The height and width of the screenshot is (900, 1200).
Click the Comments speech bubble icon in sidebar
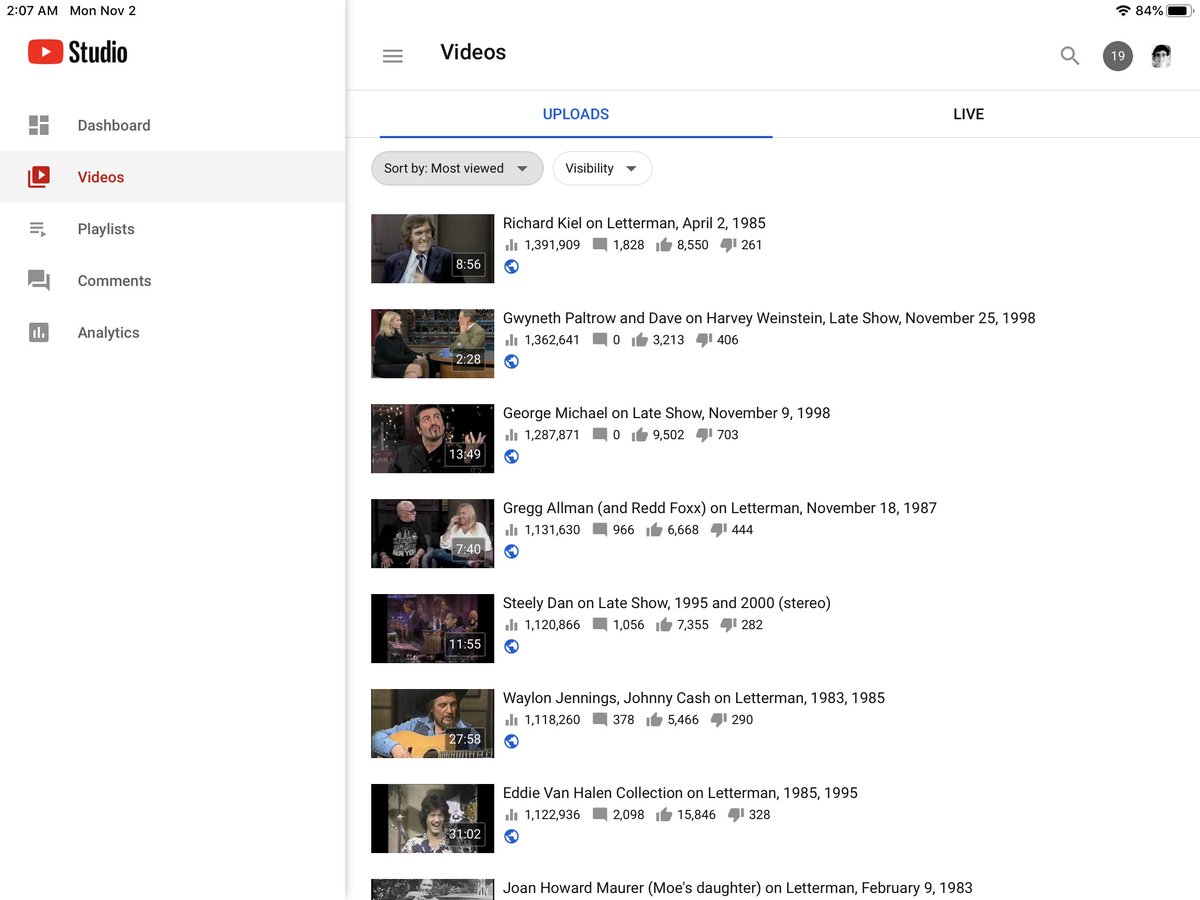[x=39, y=281]
